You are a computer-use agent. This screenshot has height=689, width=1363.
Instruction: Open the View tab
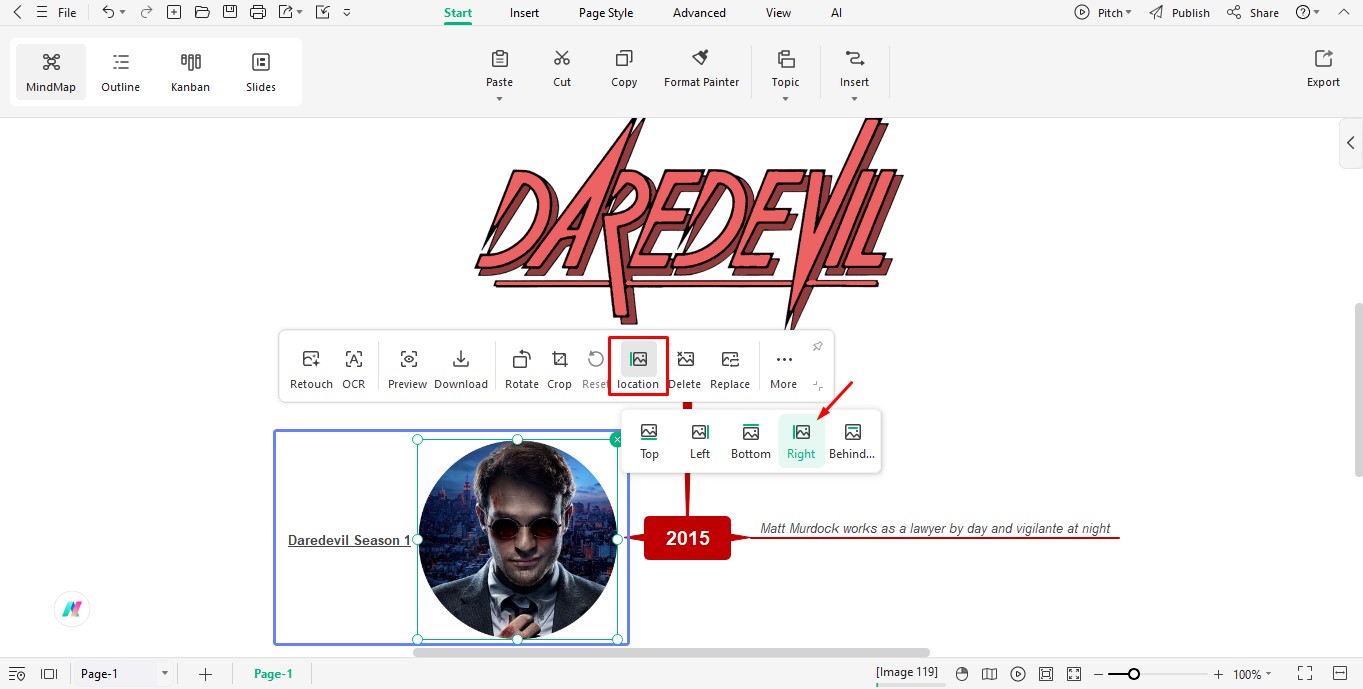[x=778, y=13]
